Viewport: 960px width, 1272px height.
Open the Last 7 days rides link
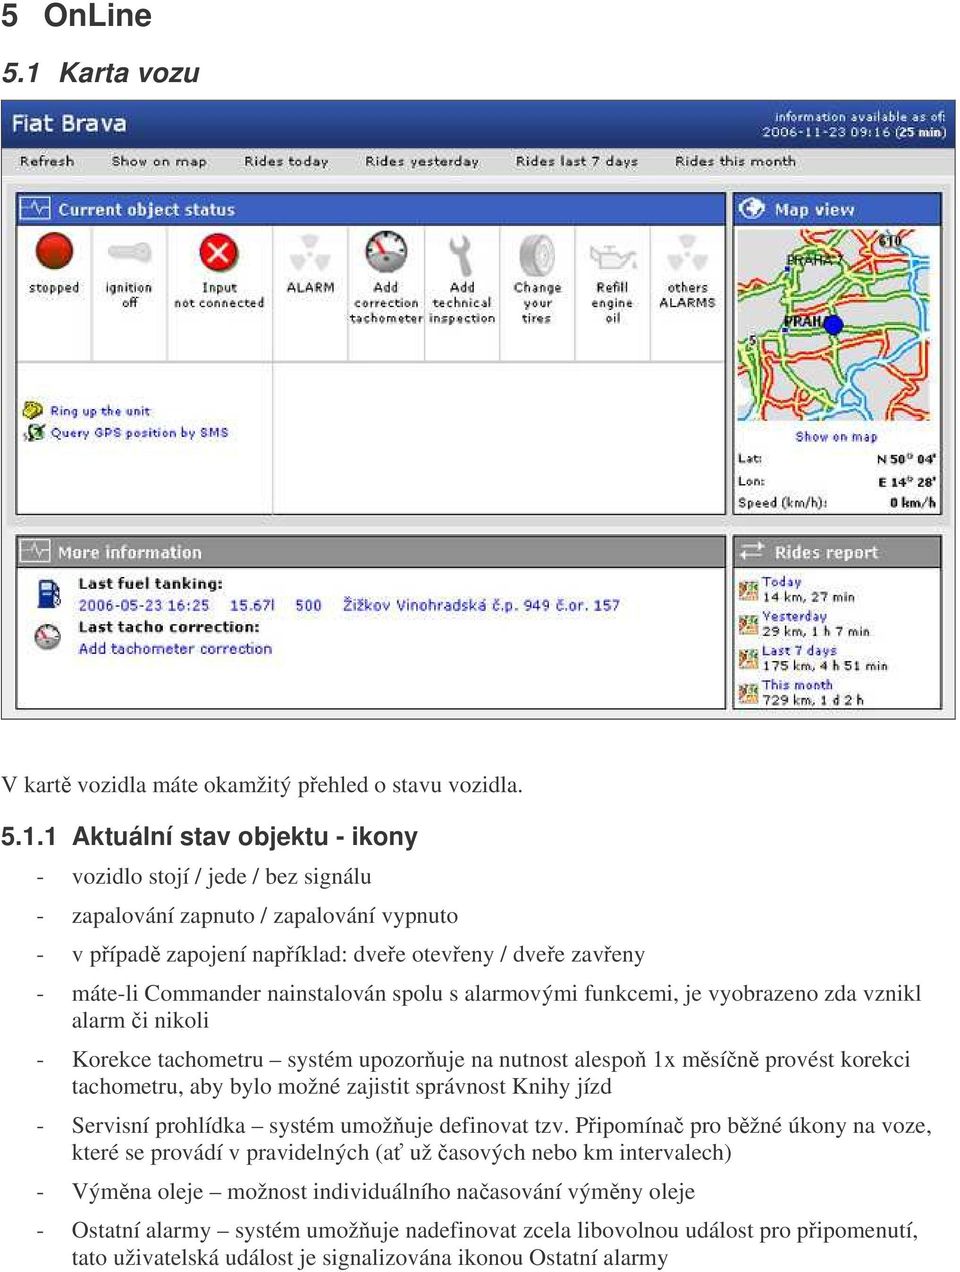799,650
